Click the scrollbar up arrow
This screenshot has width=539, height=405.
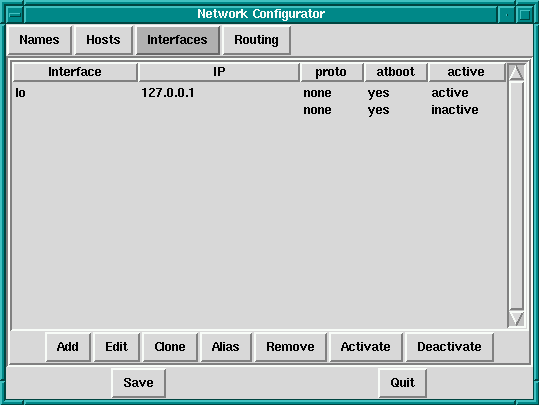(x=516, y=73)
